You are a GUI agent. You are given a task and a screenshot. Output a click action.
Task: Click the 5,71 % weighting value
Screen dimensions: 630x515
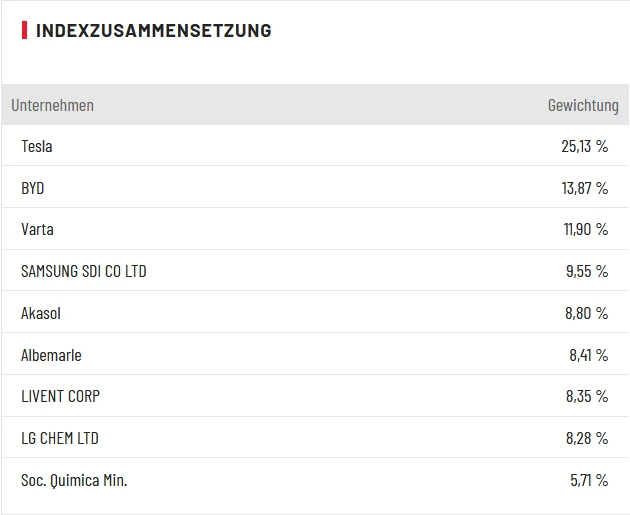coord(589,480)
